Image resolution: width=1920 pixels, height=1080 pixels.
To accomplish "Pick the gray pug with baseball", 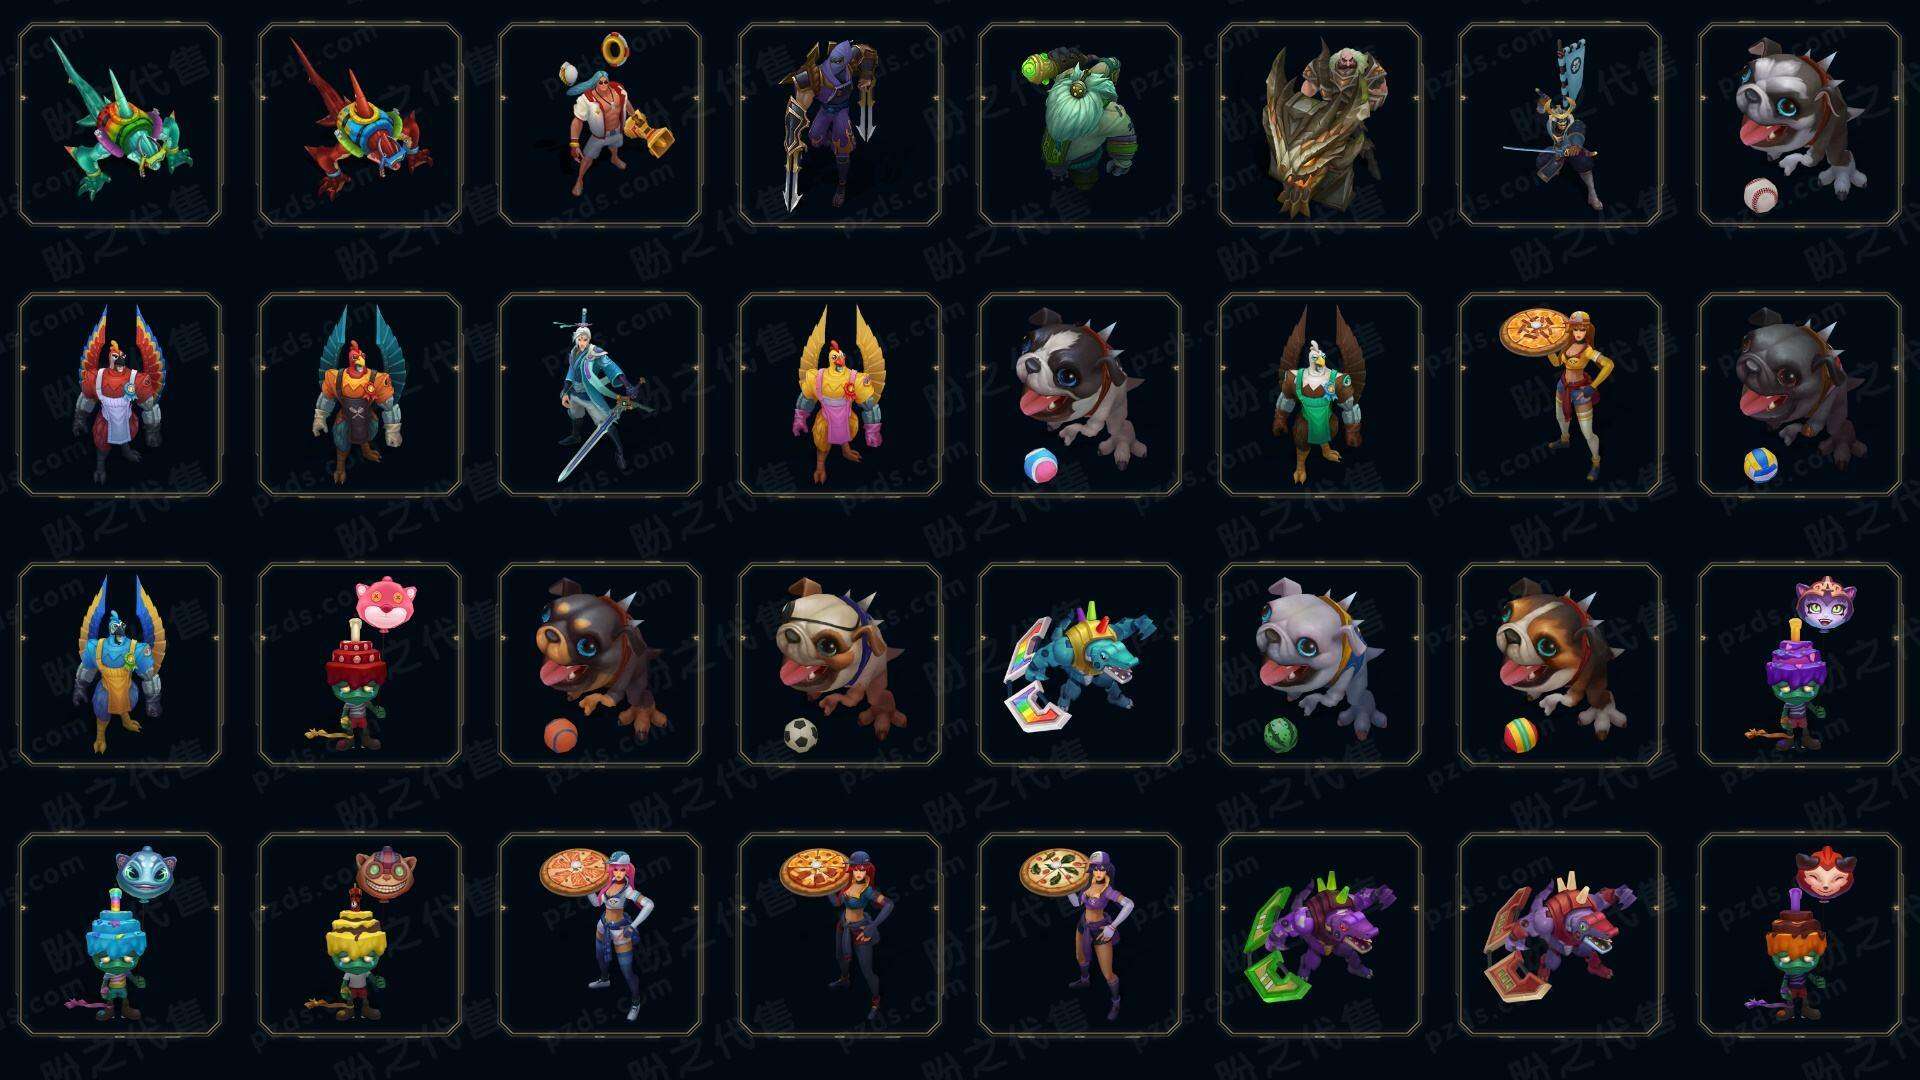I will (x=1800, y=125).
